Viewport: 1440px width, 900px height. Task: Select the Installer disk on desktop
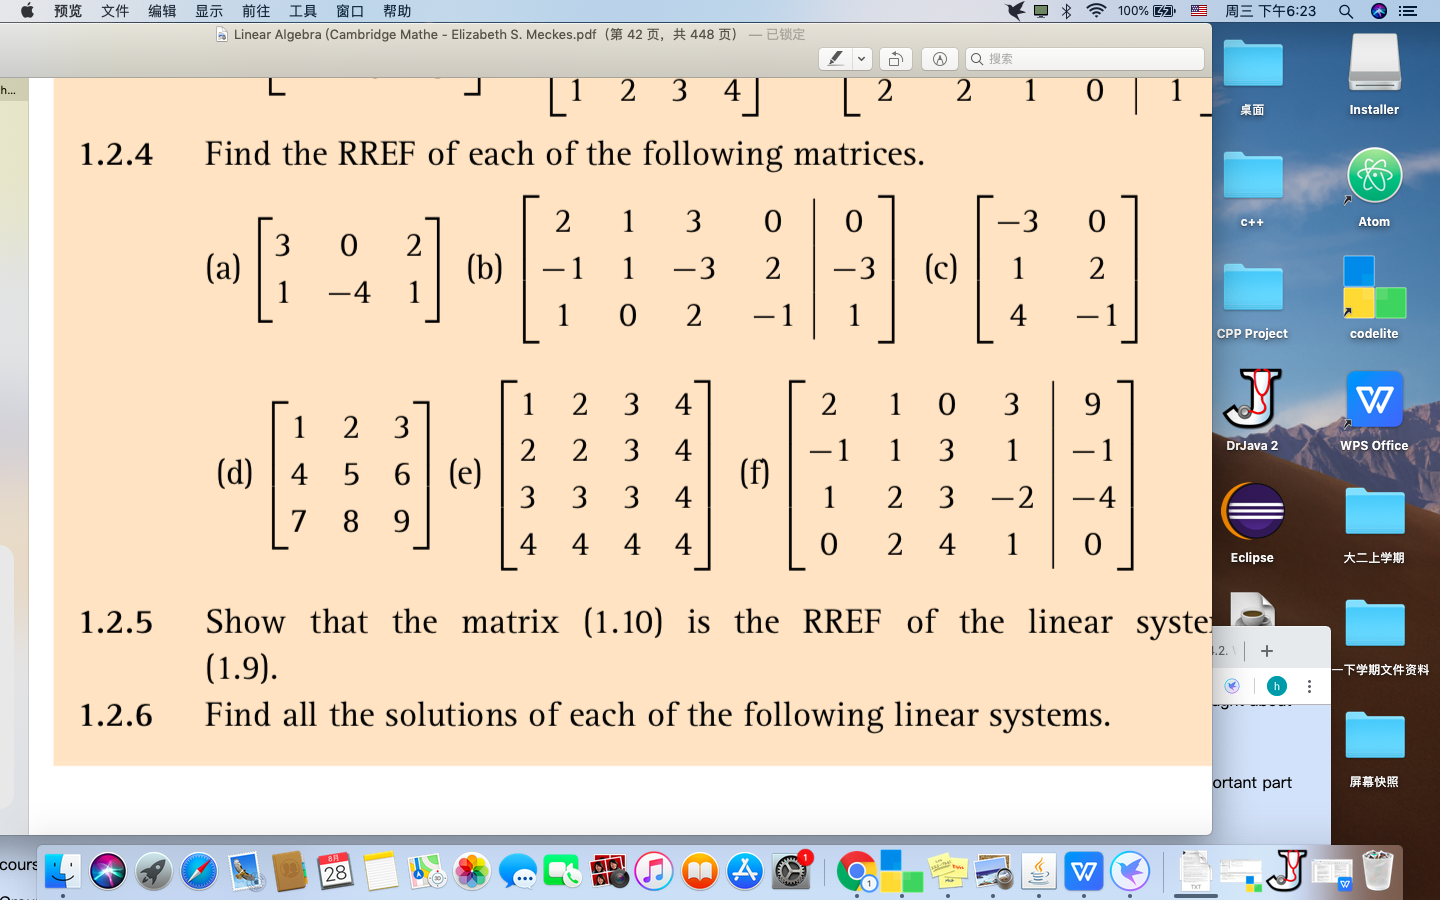point(1374,74)
